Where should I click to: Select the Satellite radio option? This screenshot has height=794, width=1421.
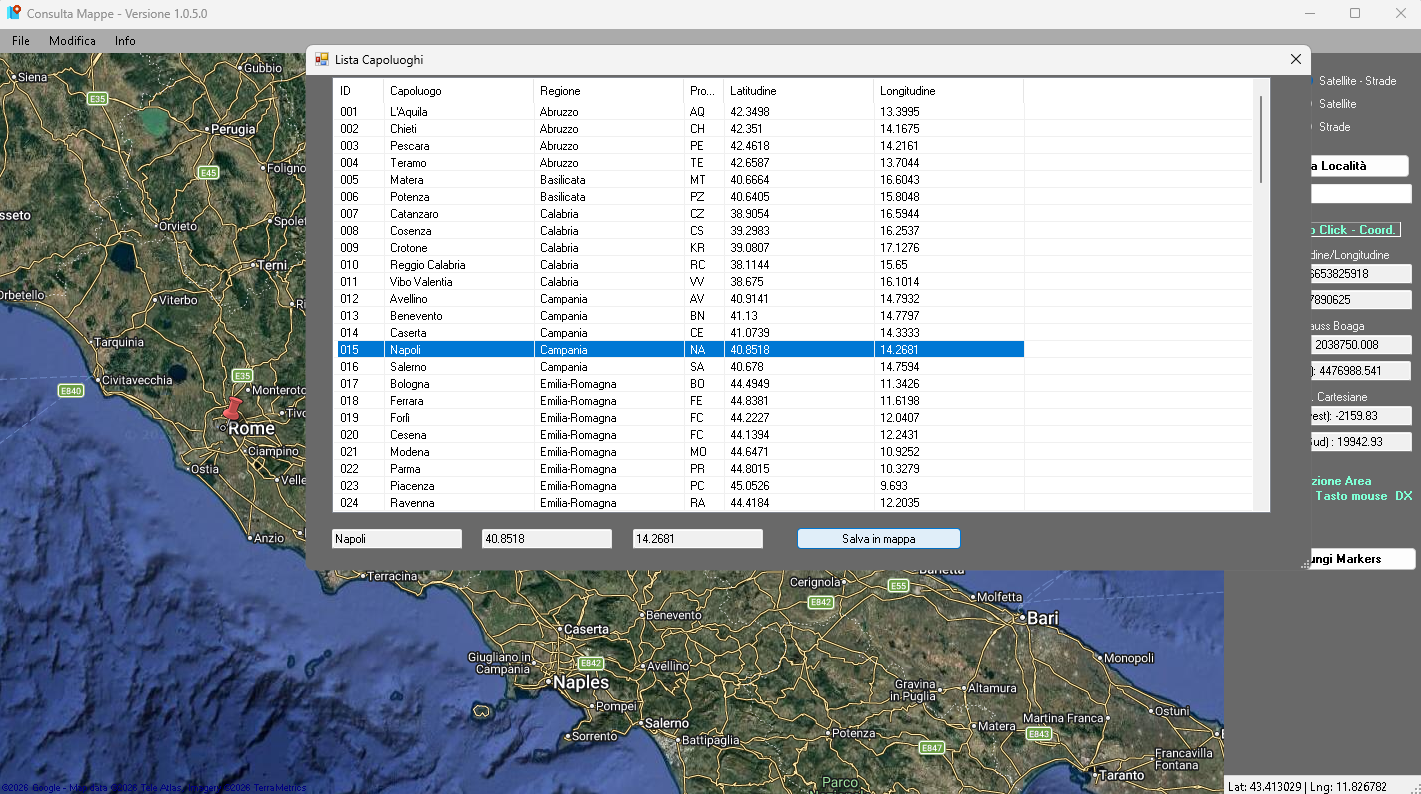coord(1337,104)
